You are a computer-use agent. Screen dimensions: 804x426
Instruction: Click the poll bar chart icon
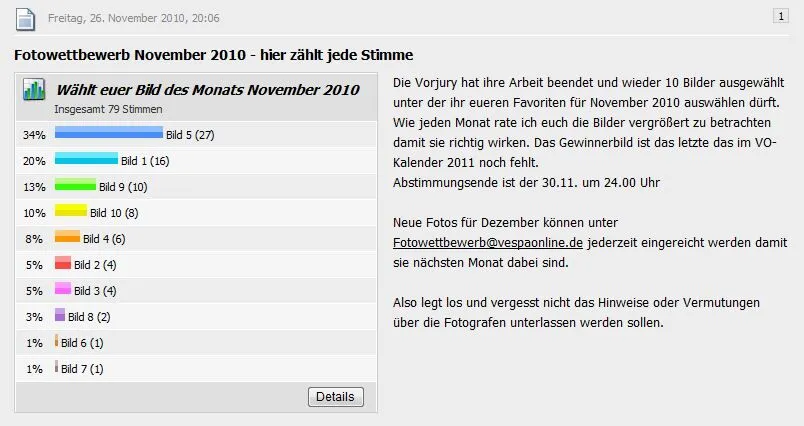tap(35, 91)
